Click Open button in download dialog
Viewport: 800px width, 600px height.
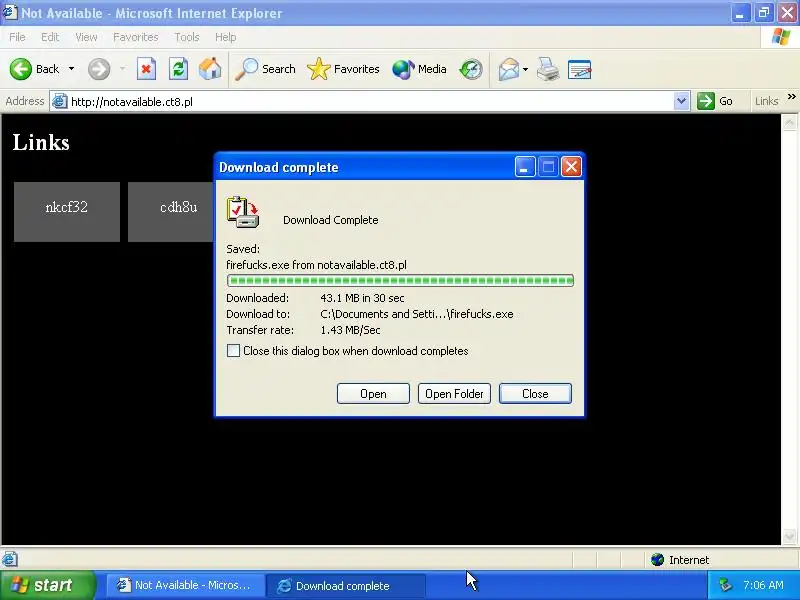point(373,394)
